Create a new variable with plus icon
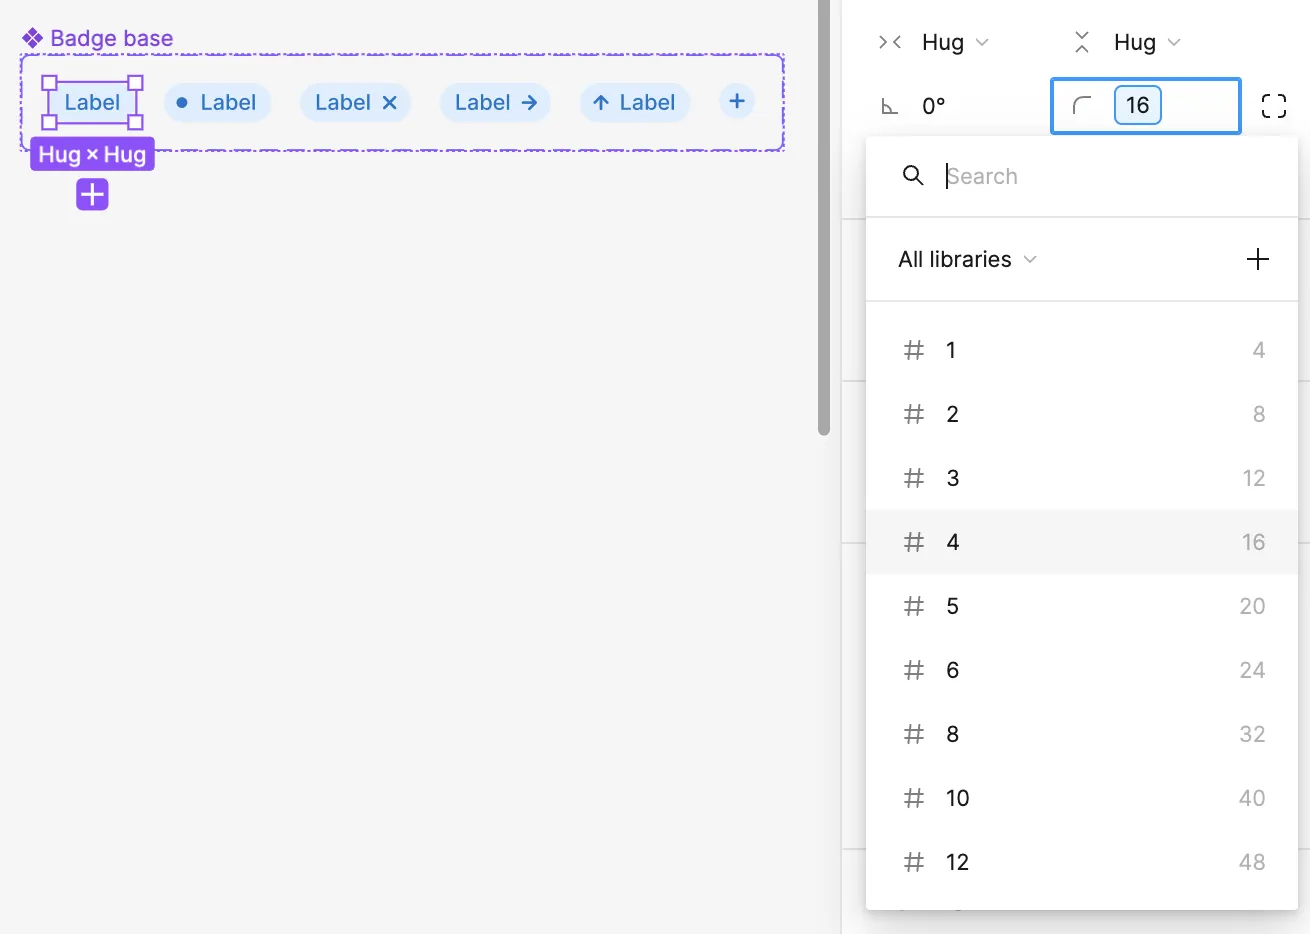Screen dimensions: 1310x934 pyautogui.click(x=1257, y=260)
